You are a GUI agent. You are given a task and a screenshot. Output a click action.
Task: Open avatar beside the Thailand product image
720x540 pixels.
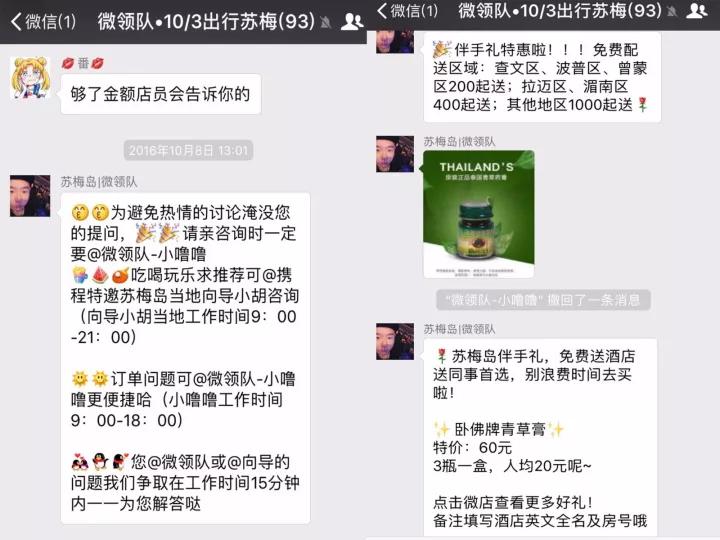395,154
